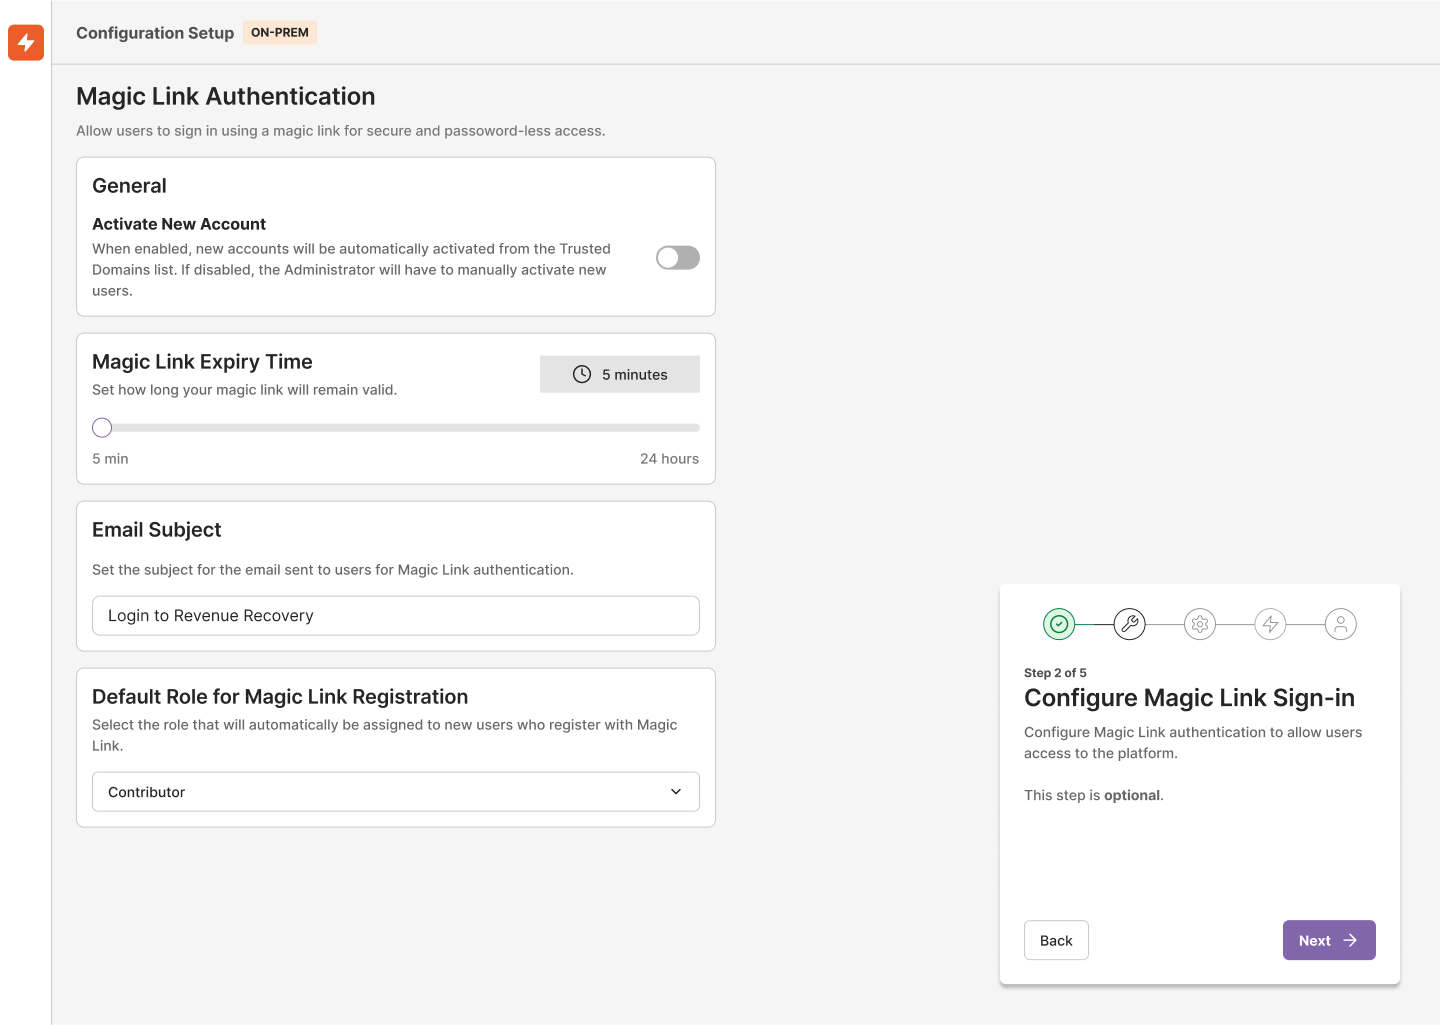Click the 5 min label below the slider

click(110, 458)
